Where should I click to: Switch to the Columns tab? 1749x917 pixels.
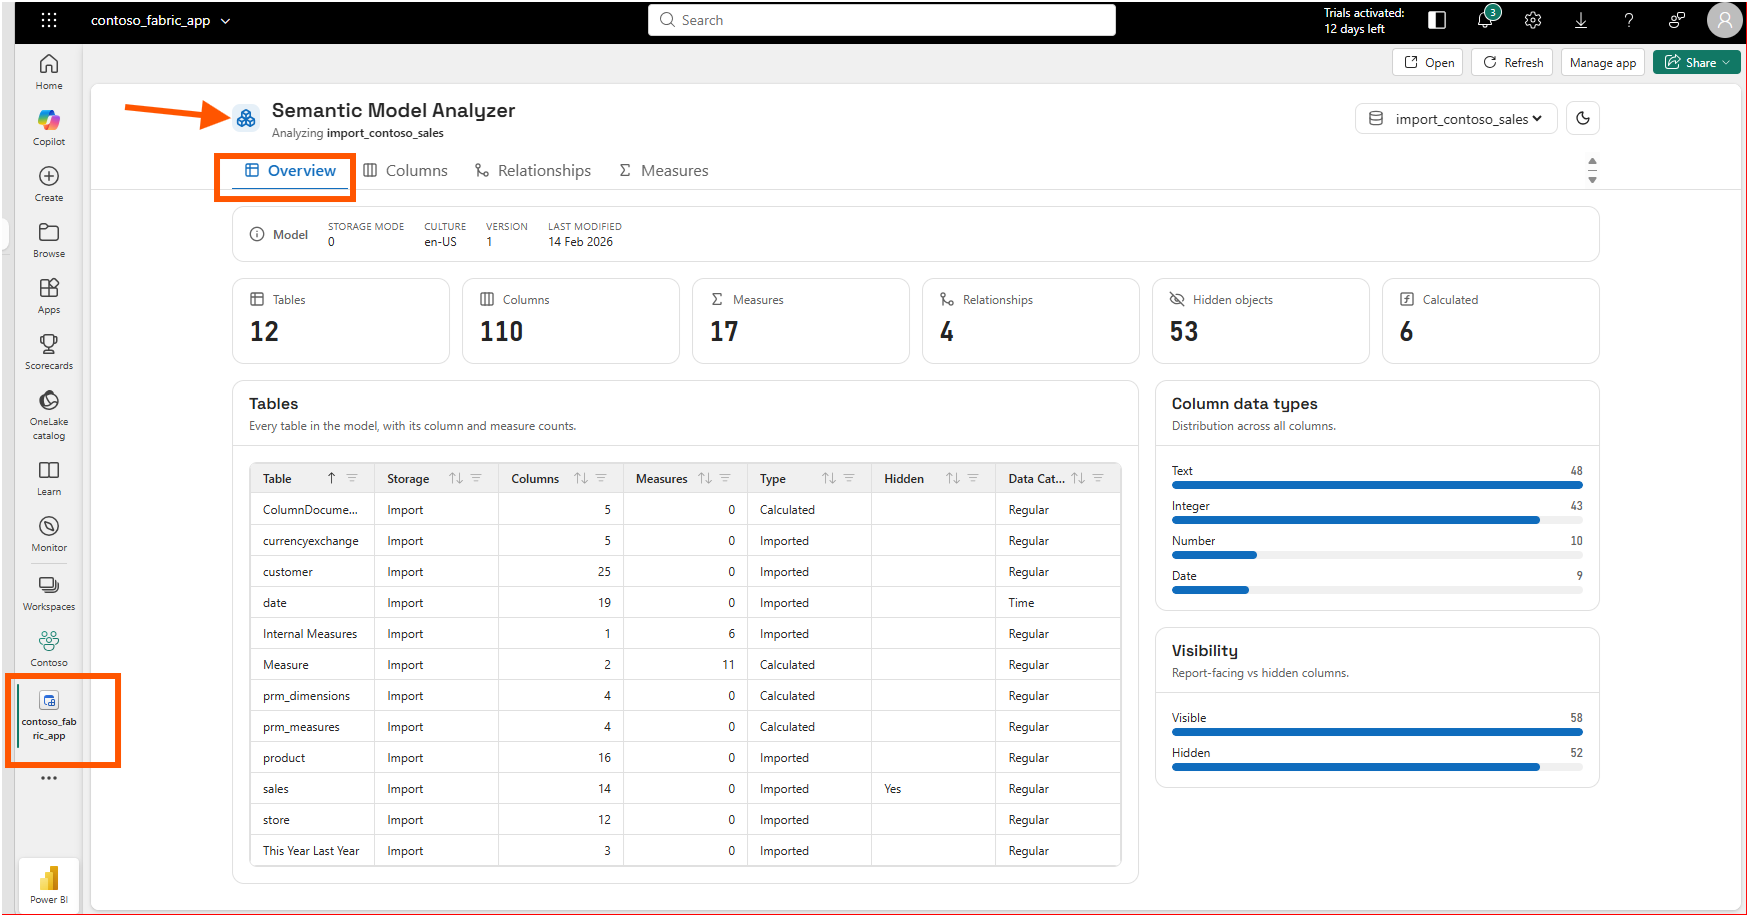[x=405, y=171]
